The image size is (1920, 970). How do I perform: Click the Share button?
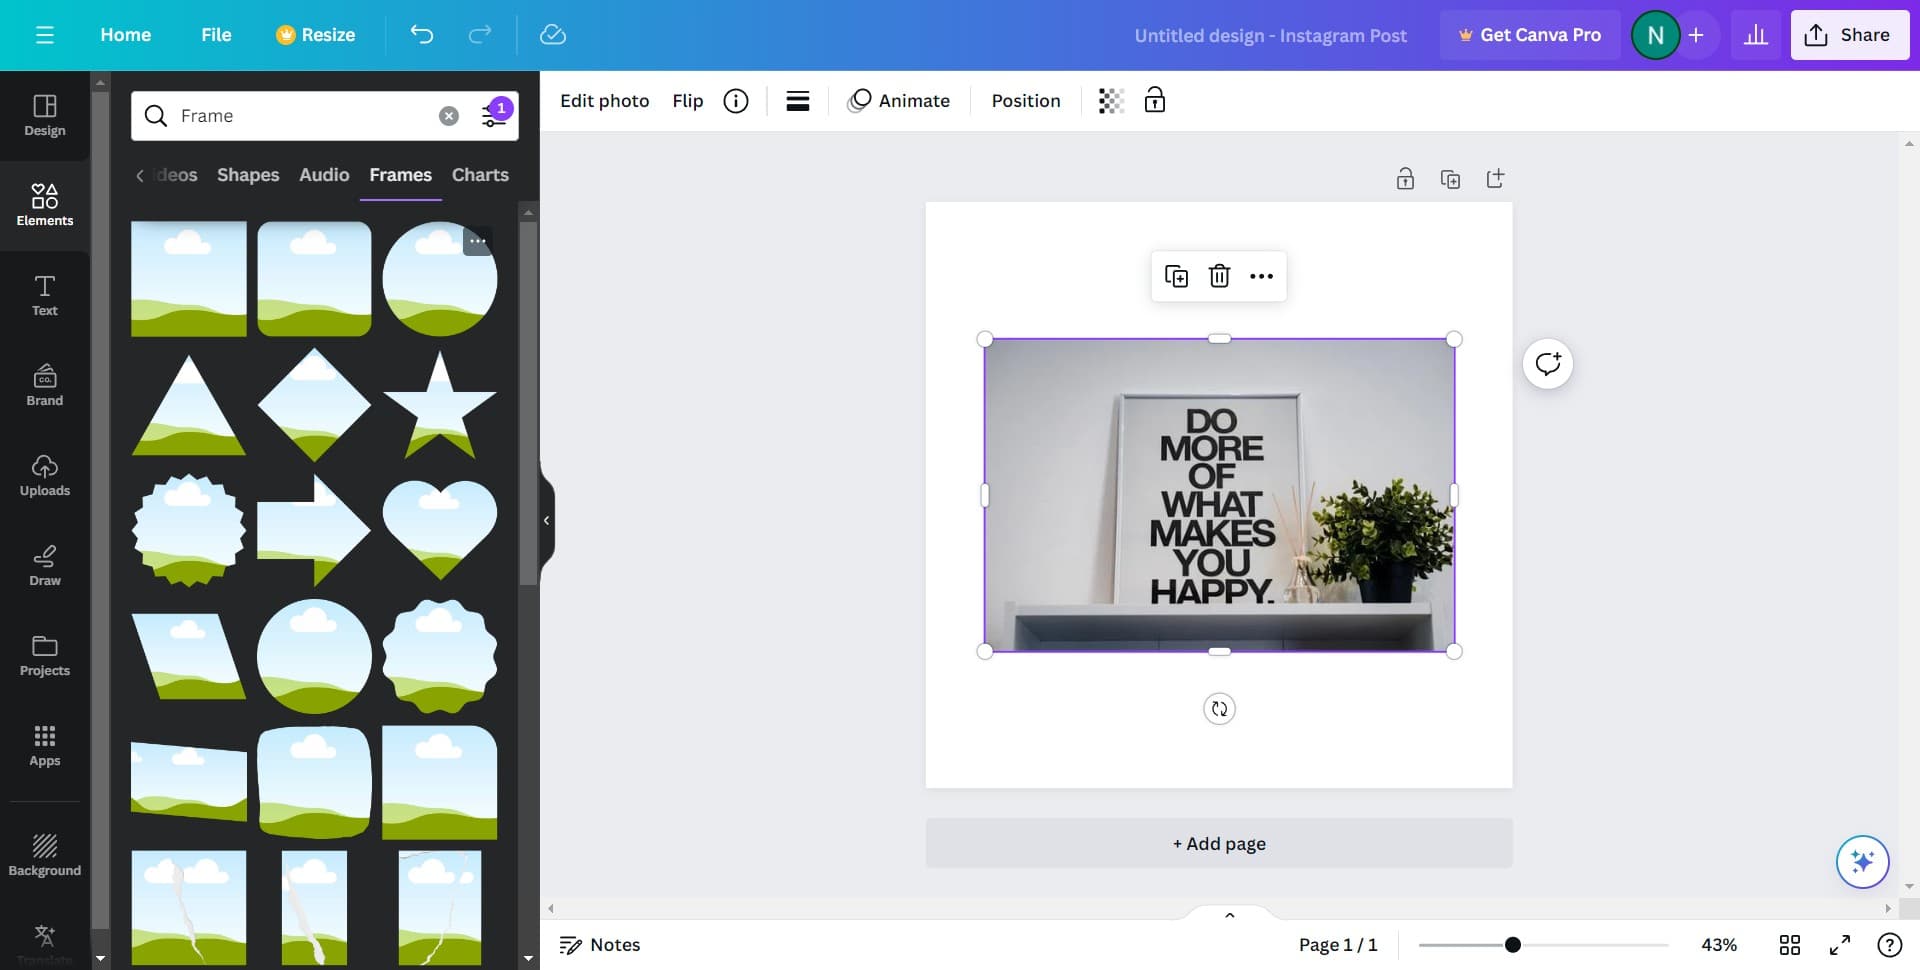(x=1848, y=35)
